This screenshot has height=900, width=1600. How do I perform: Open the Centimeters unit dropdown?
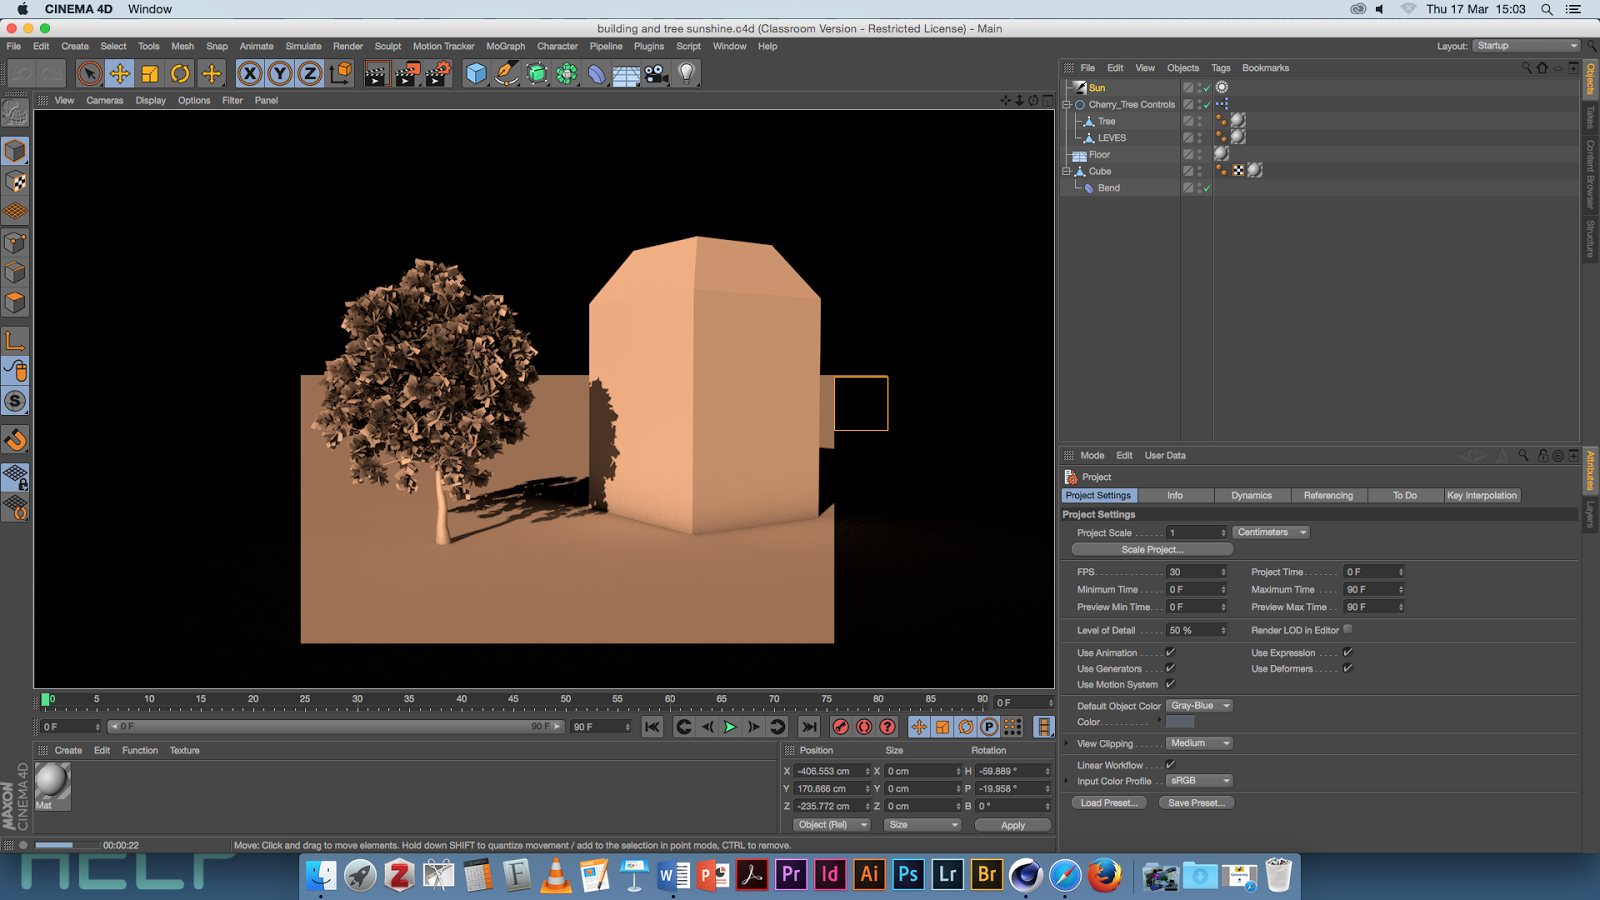click(1271, 532)
